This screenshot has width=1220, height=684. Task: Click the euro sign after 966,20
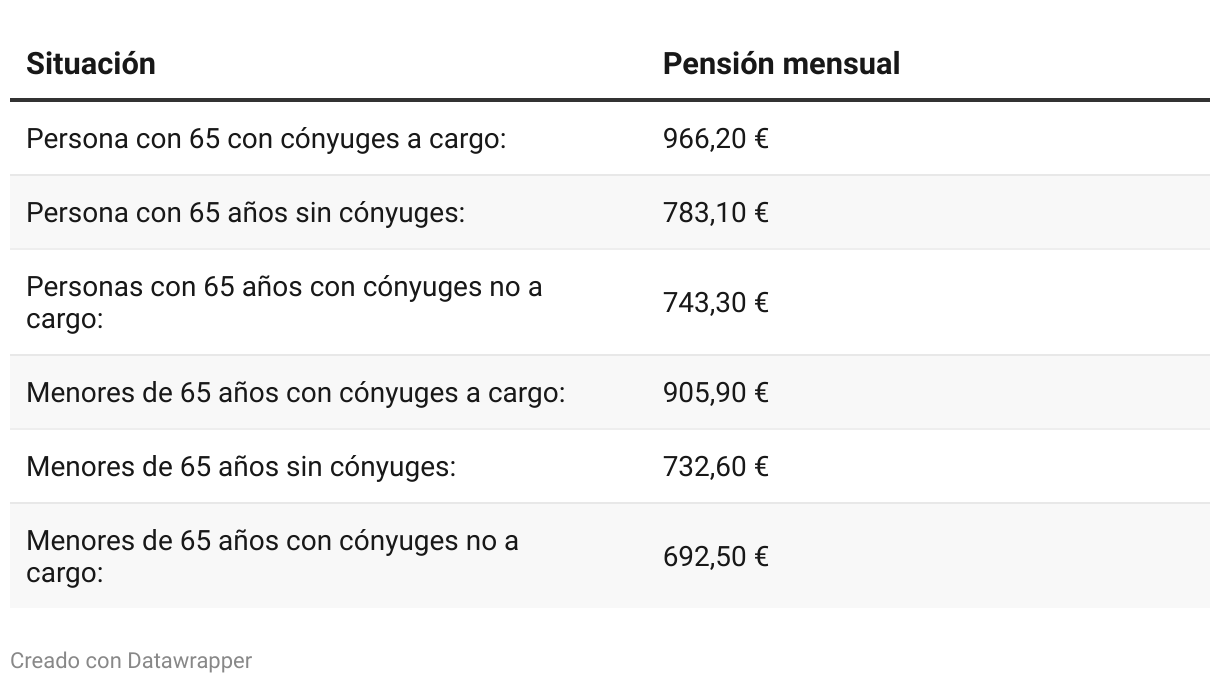click(761, 139)
